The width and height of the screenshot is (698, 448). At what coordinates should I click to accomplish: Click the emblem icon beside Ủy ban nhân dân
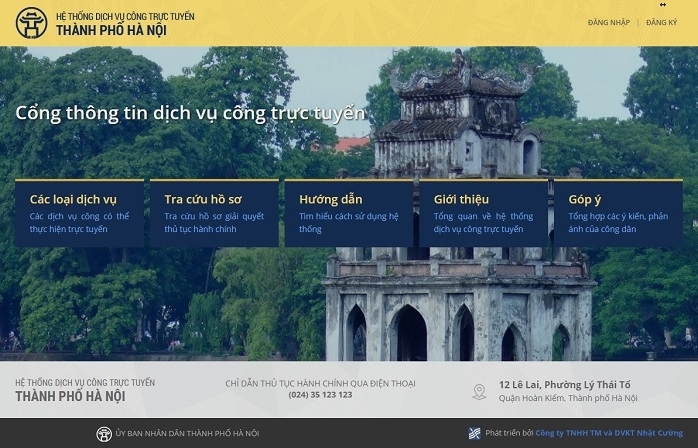click(103, 433)
